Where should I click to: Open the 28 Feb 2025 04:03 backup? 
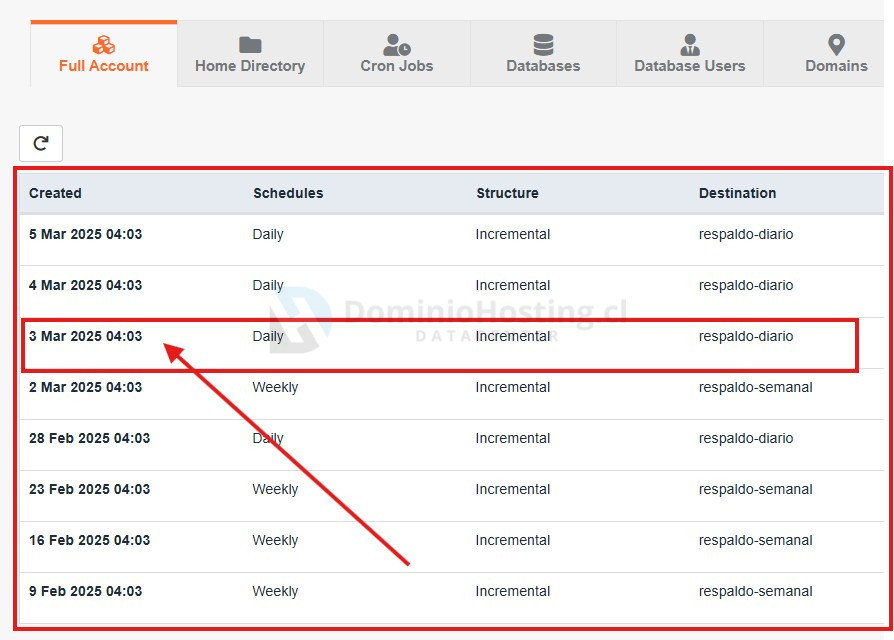pyautogui.click(x=90, y=439)
